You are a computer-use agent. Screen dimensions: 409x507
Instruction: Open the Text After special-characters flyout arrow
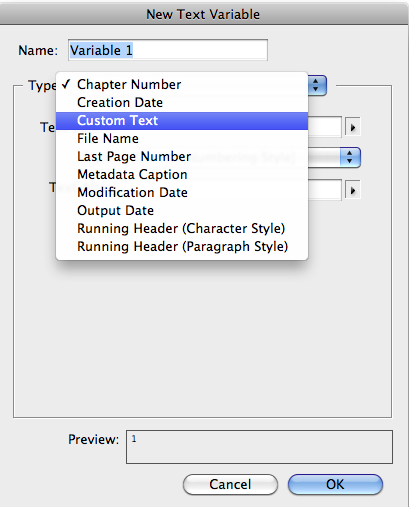point(353,191)
